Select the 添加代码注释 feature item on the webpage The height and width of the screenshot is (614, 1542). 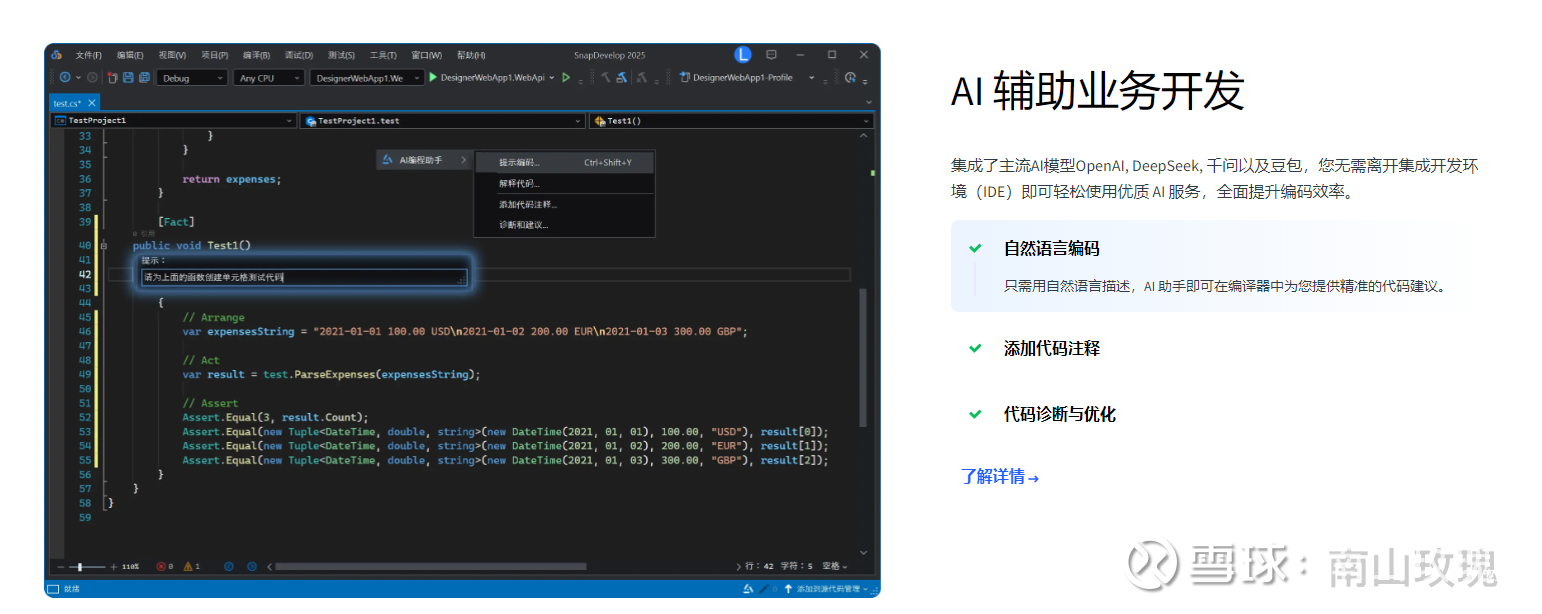click(x=1052, y=349)
